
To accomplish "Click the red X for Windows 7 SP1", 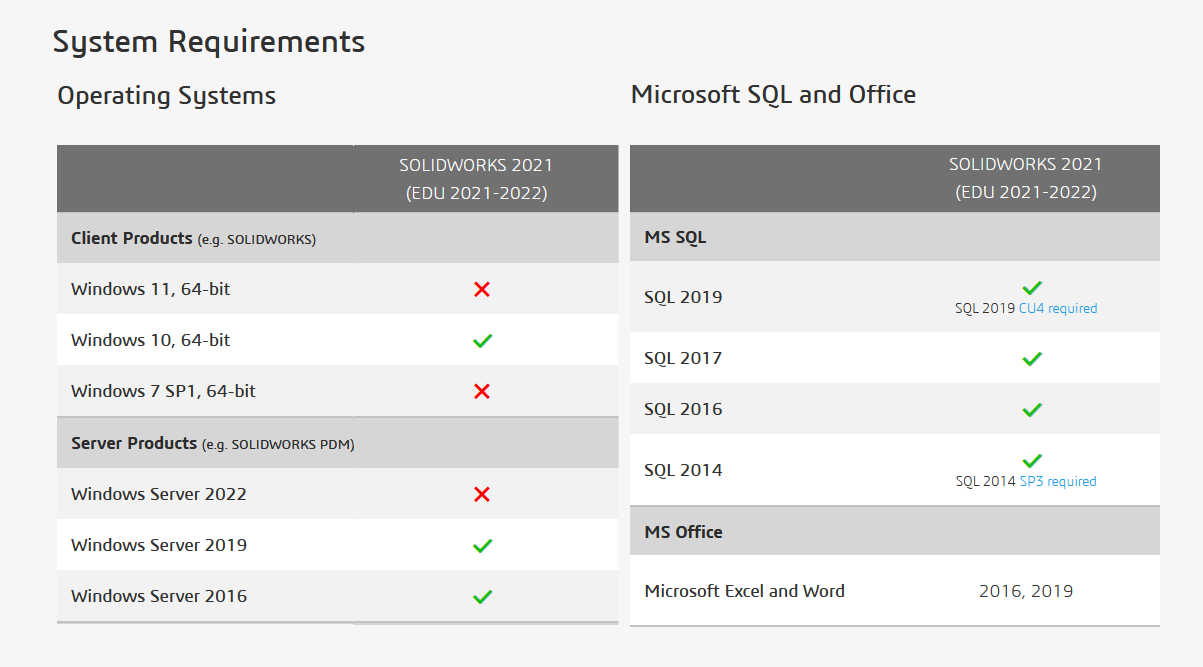I will [x=482, y=391].
